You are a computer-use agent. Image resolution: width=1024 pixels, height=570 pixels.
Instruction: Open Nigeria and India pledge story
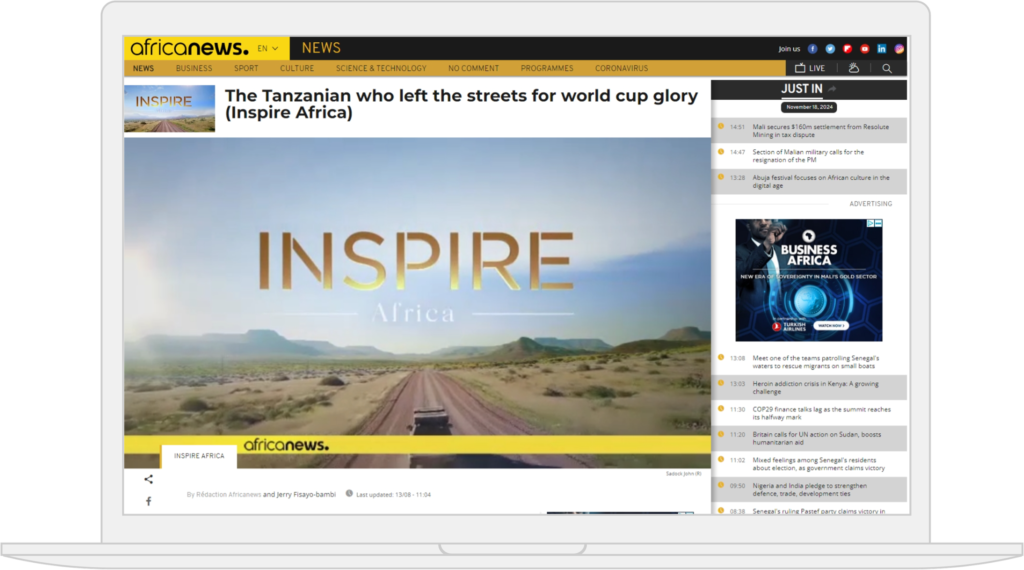tap(808, 490)
